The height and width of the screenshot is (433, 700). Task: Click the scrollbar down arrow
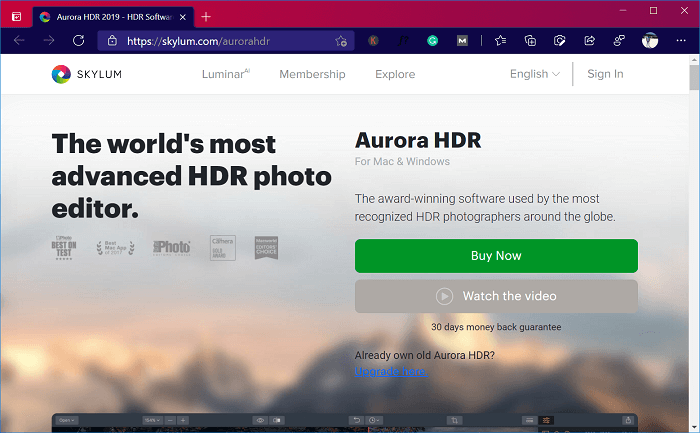click(694, 427)
